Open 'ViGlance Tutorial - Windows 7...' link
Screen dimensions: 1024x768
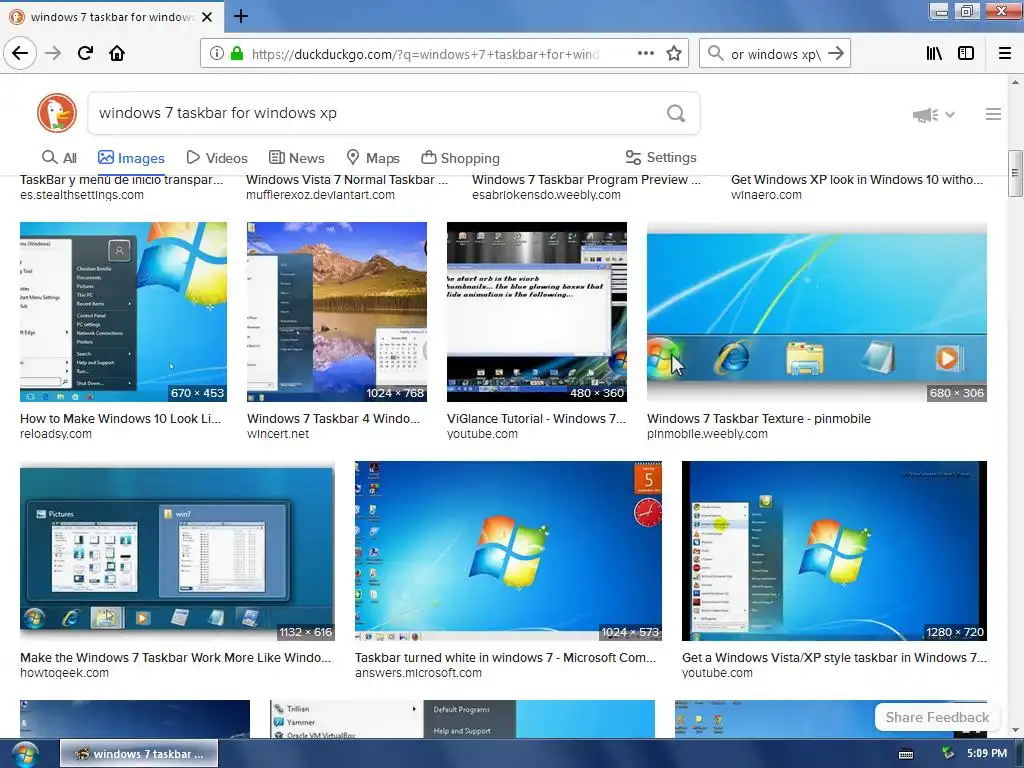pos(536,419)
